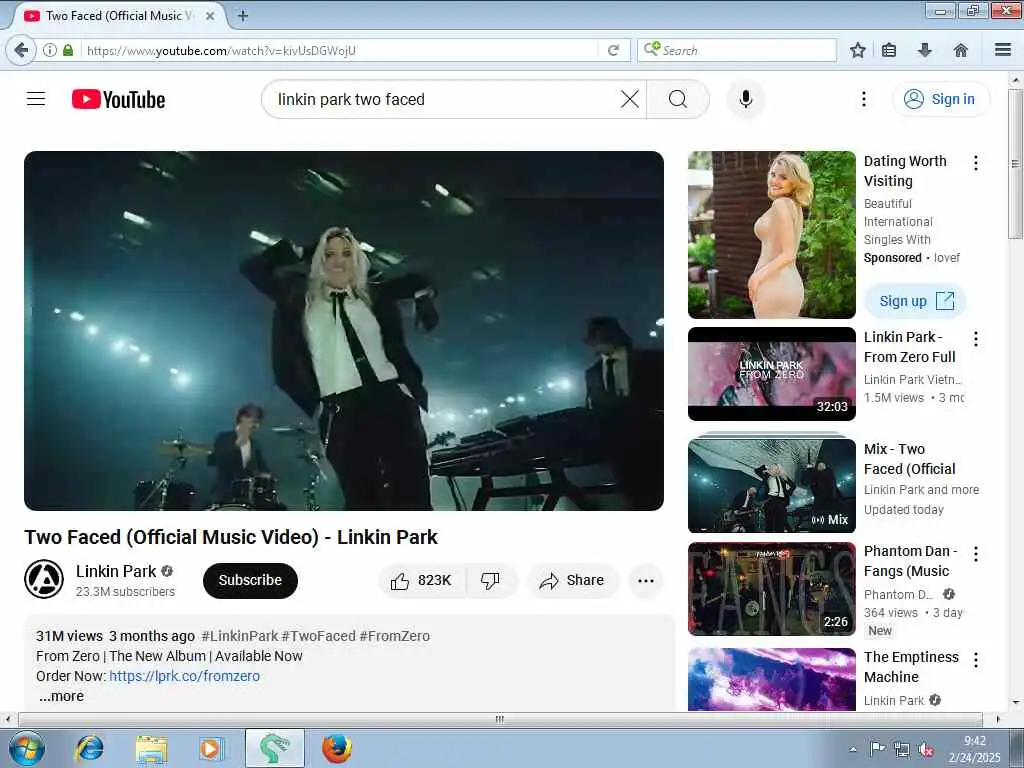Start voice search with microphone icon
1024x768 pixels.
(746, 99)
